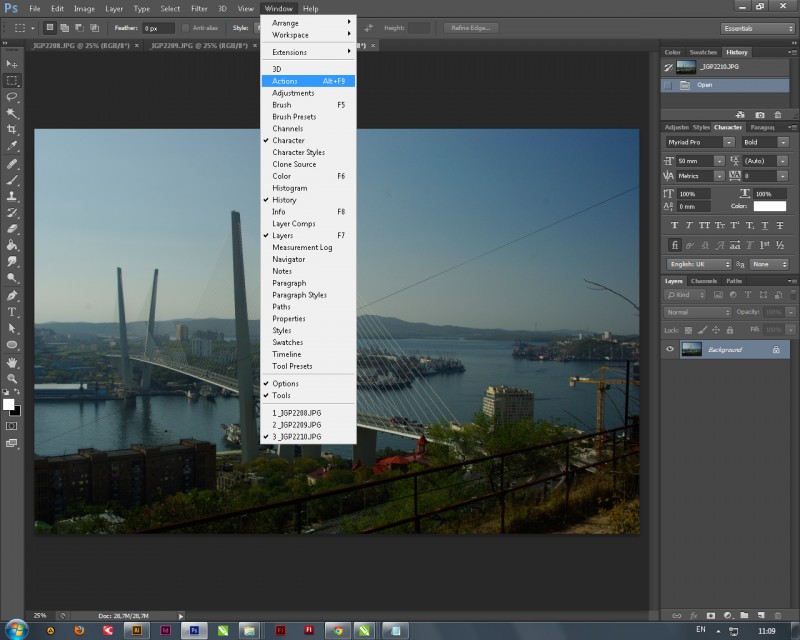800x640 pixels.
Task: Delete current state in History panel
Action: [779, 116]
